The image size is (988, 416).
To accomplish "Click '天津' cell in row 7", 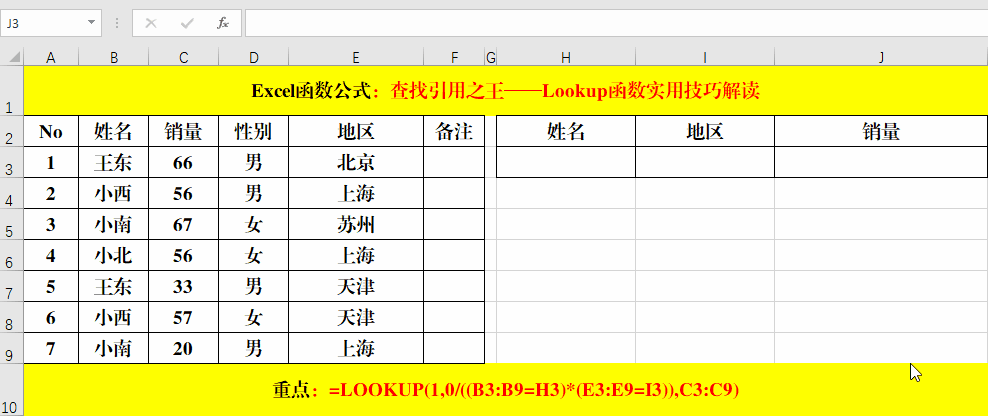I will pos(356,286).
